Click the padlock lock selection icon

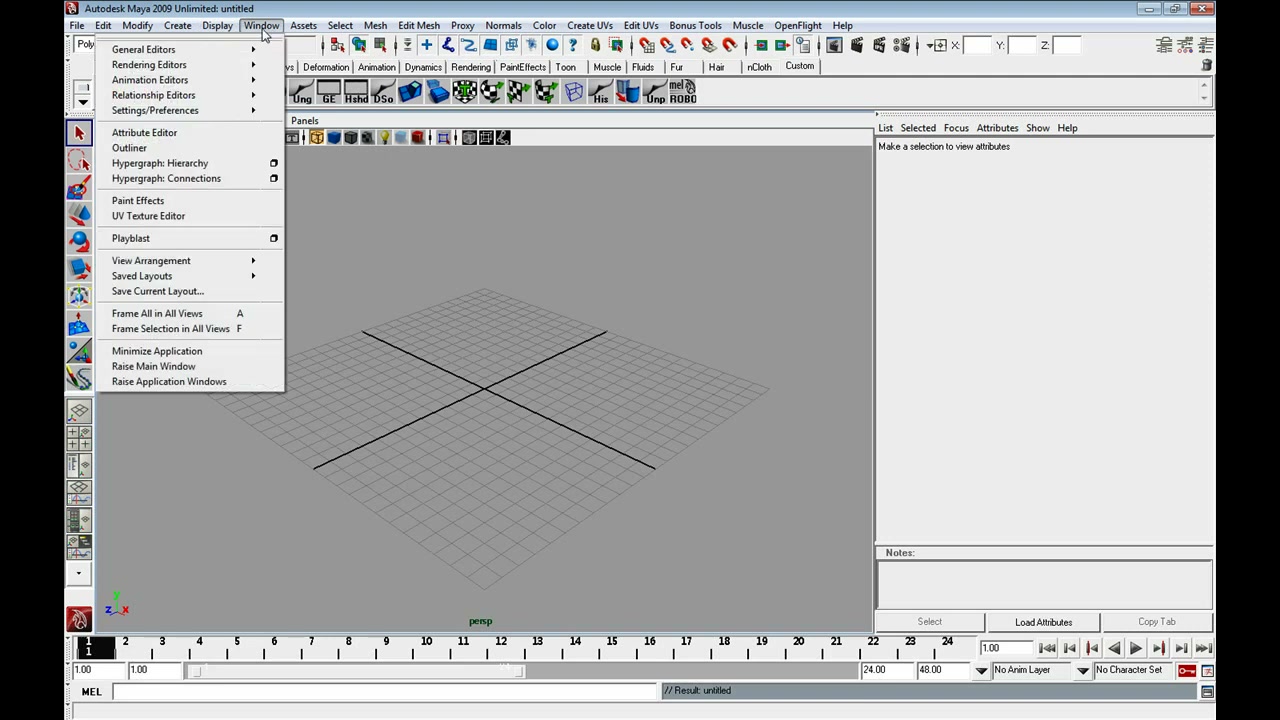click(595, 45)
